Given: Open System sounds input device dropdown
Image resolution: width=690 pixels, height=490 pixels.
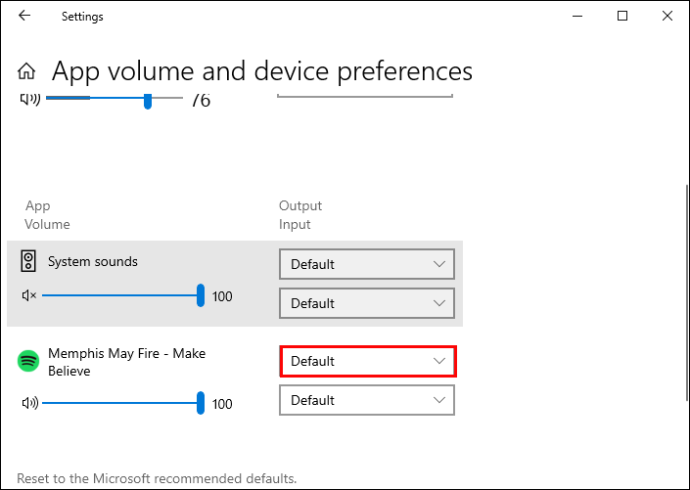Looking at the screenshot, I should [367, 304].
